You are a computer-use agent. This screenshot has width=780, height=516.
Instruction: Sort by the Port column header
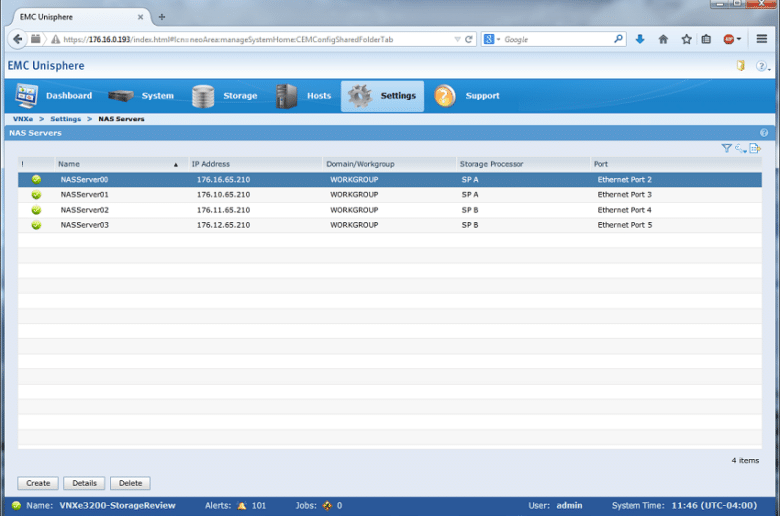click(x=676, y=164)
